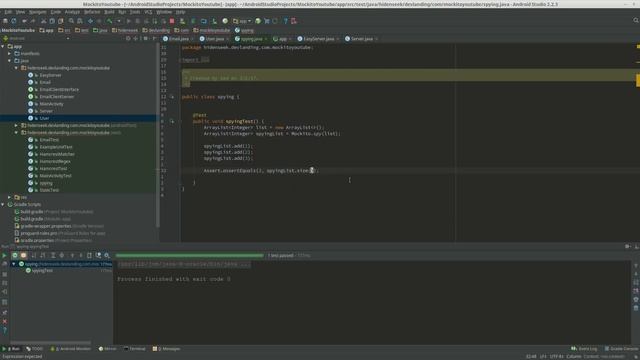Open the Edit menu
Image resolution: width=640 pixels, height=360 pixels.
point(8,12)
